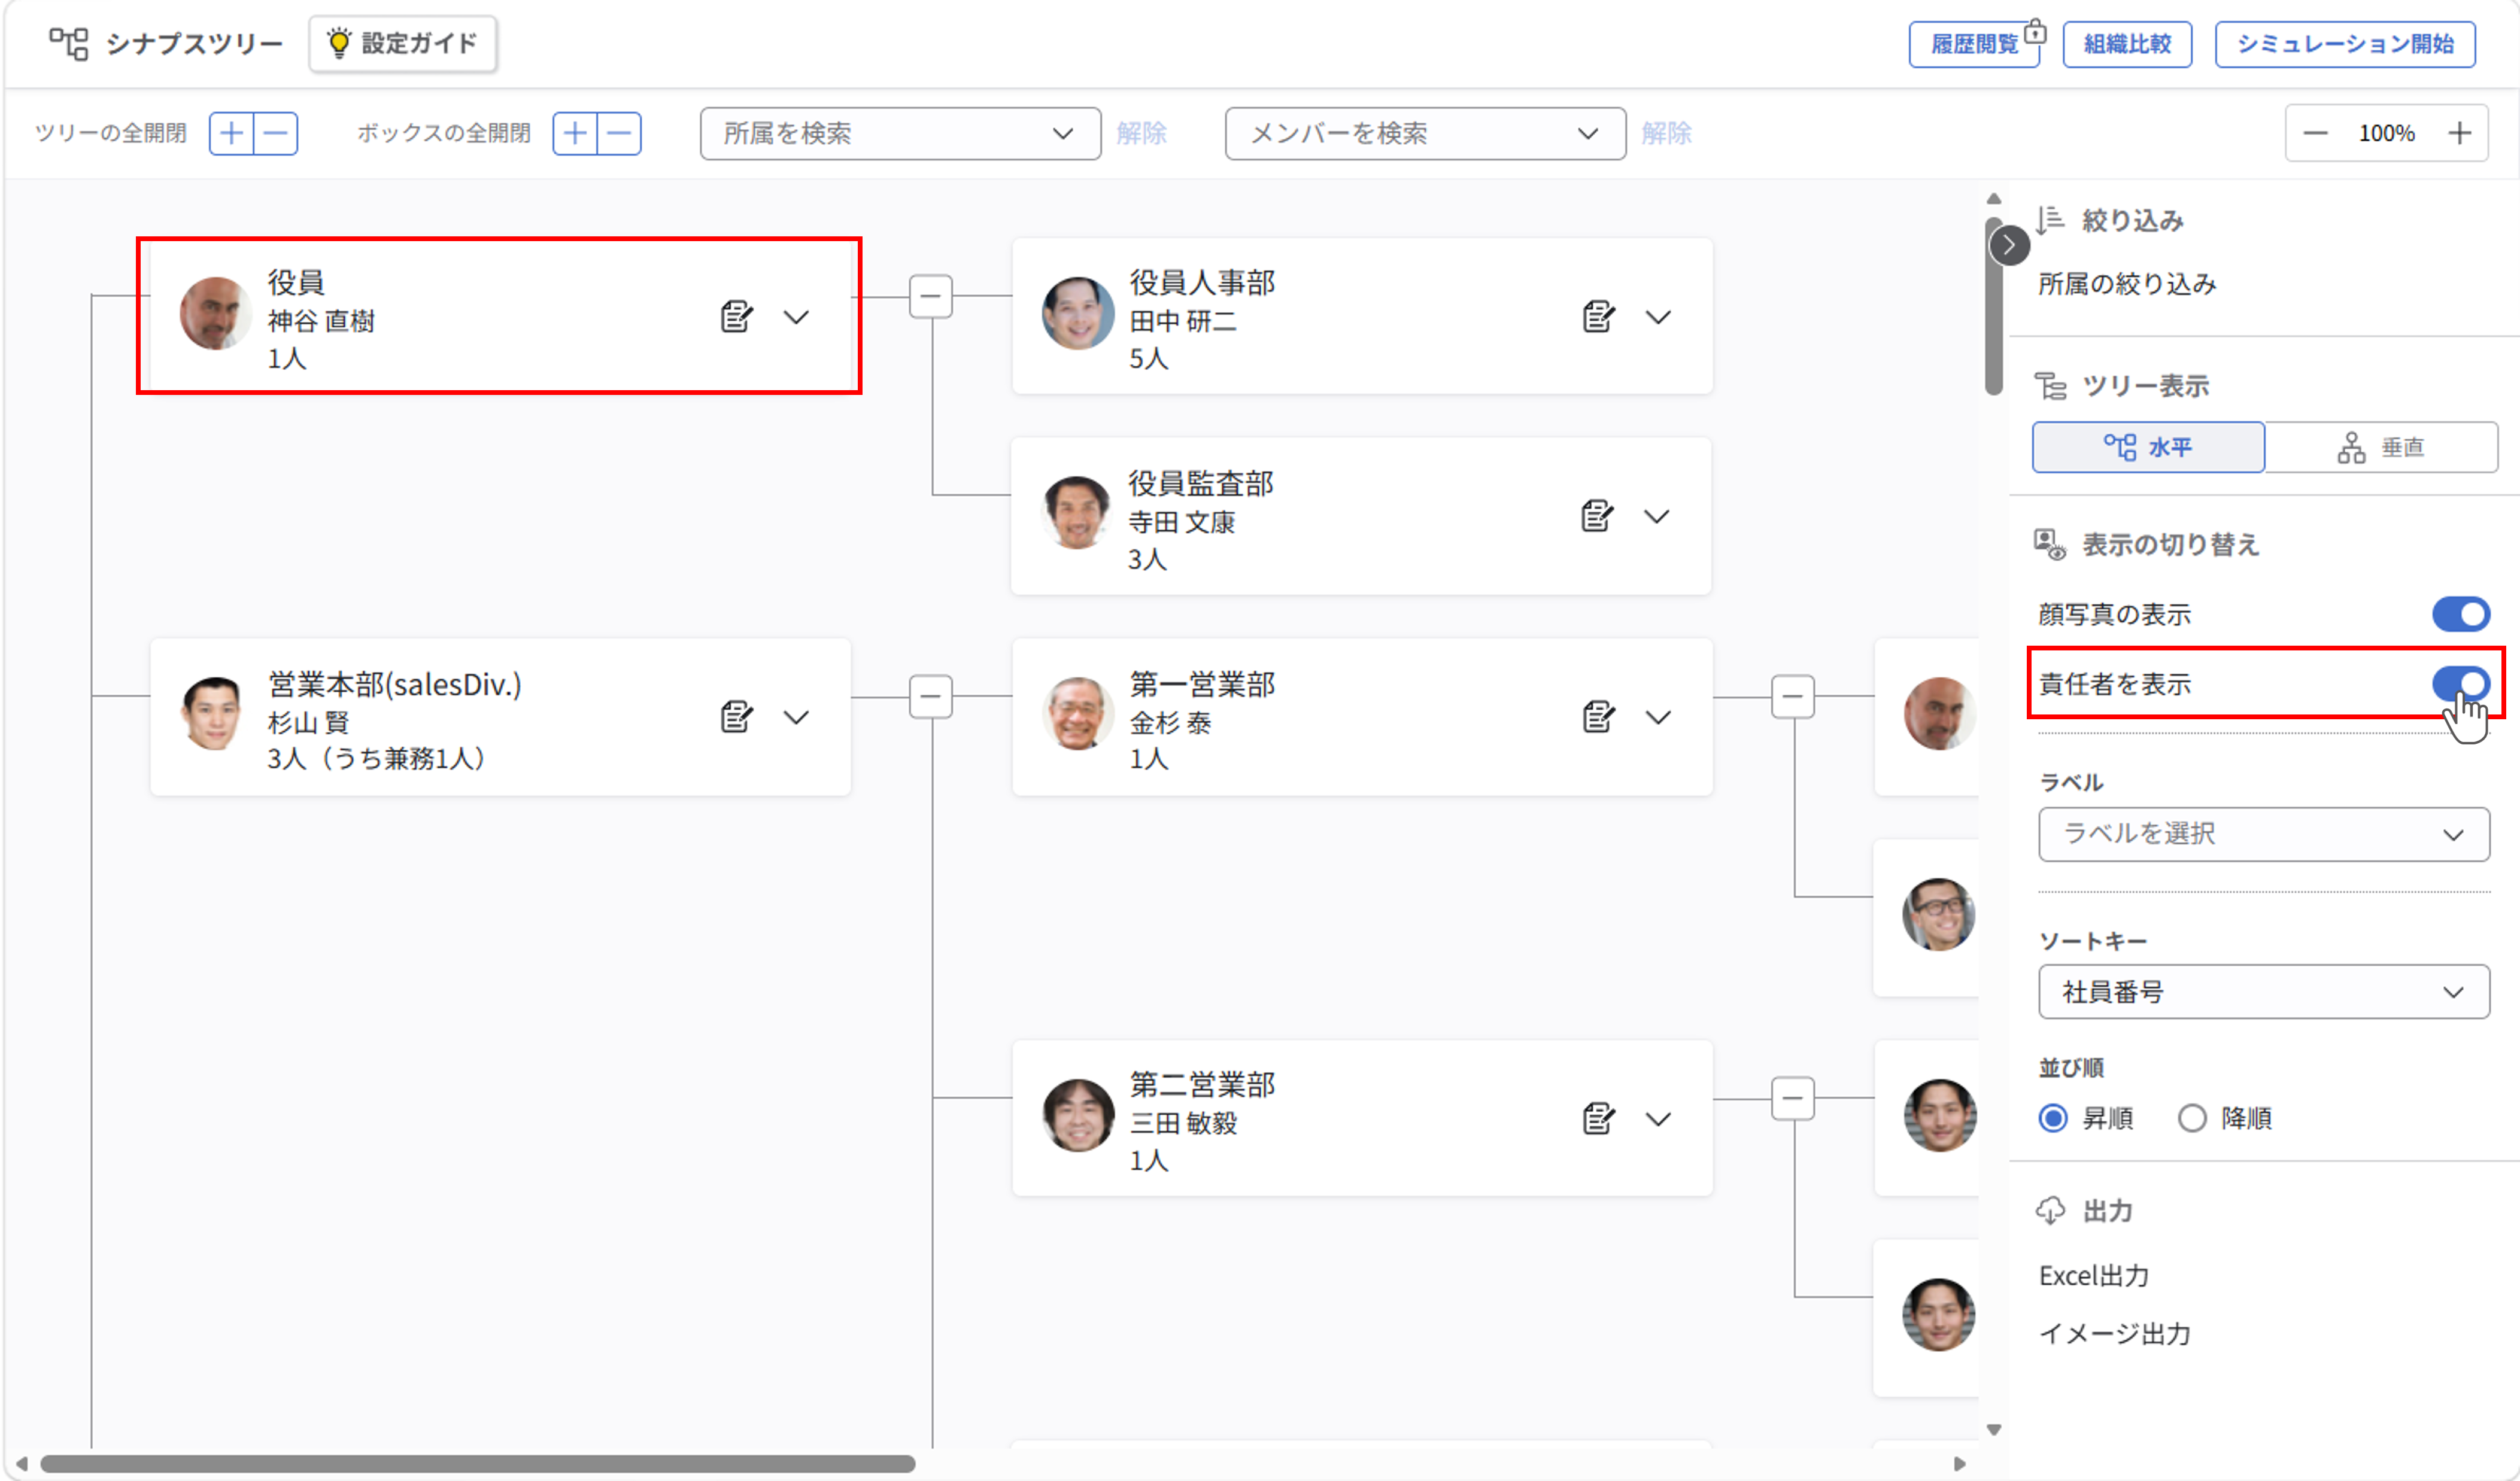The width and height of the screenshot is (2520, 1481).
Task: Open 履歴閲覧 history view
Action: (1974, 44)
